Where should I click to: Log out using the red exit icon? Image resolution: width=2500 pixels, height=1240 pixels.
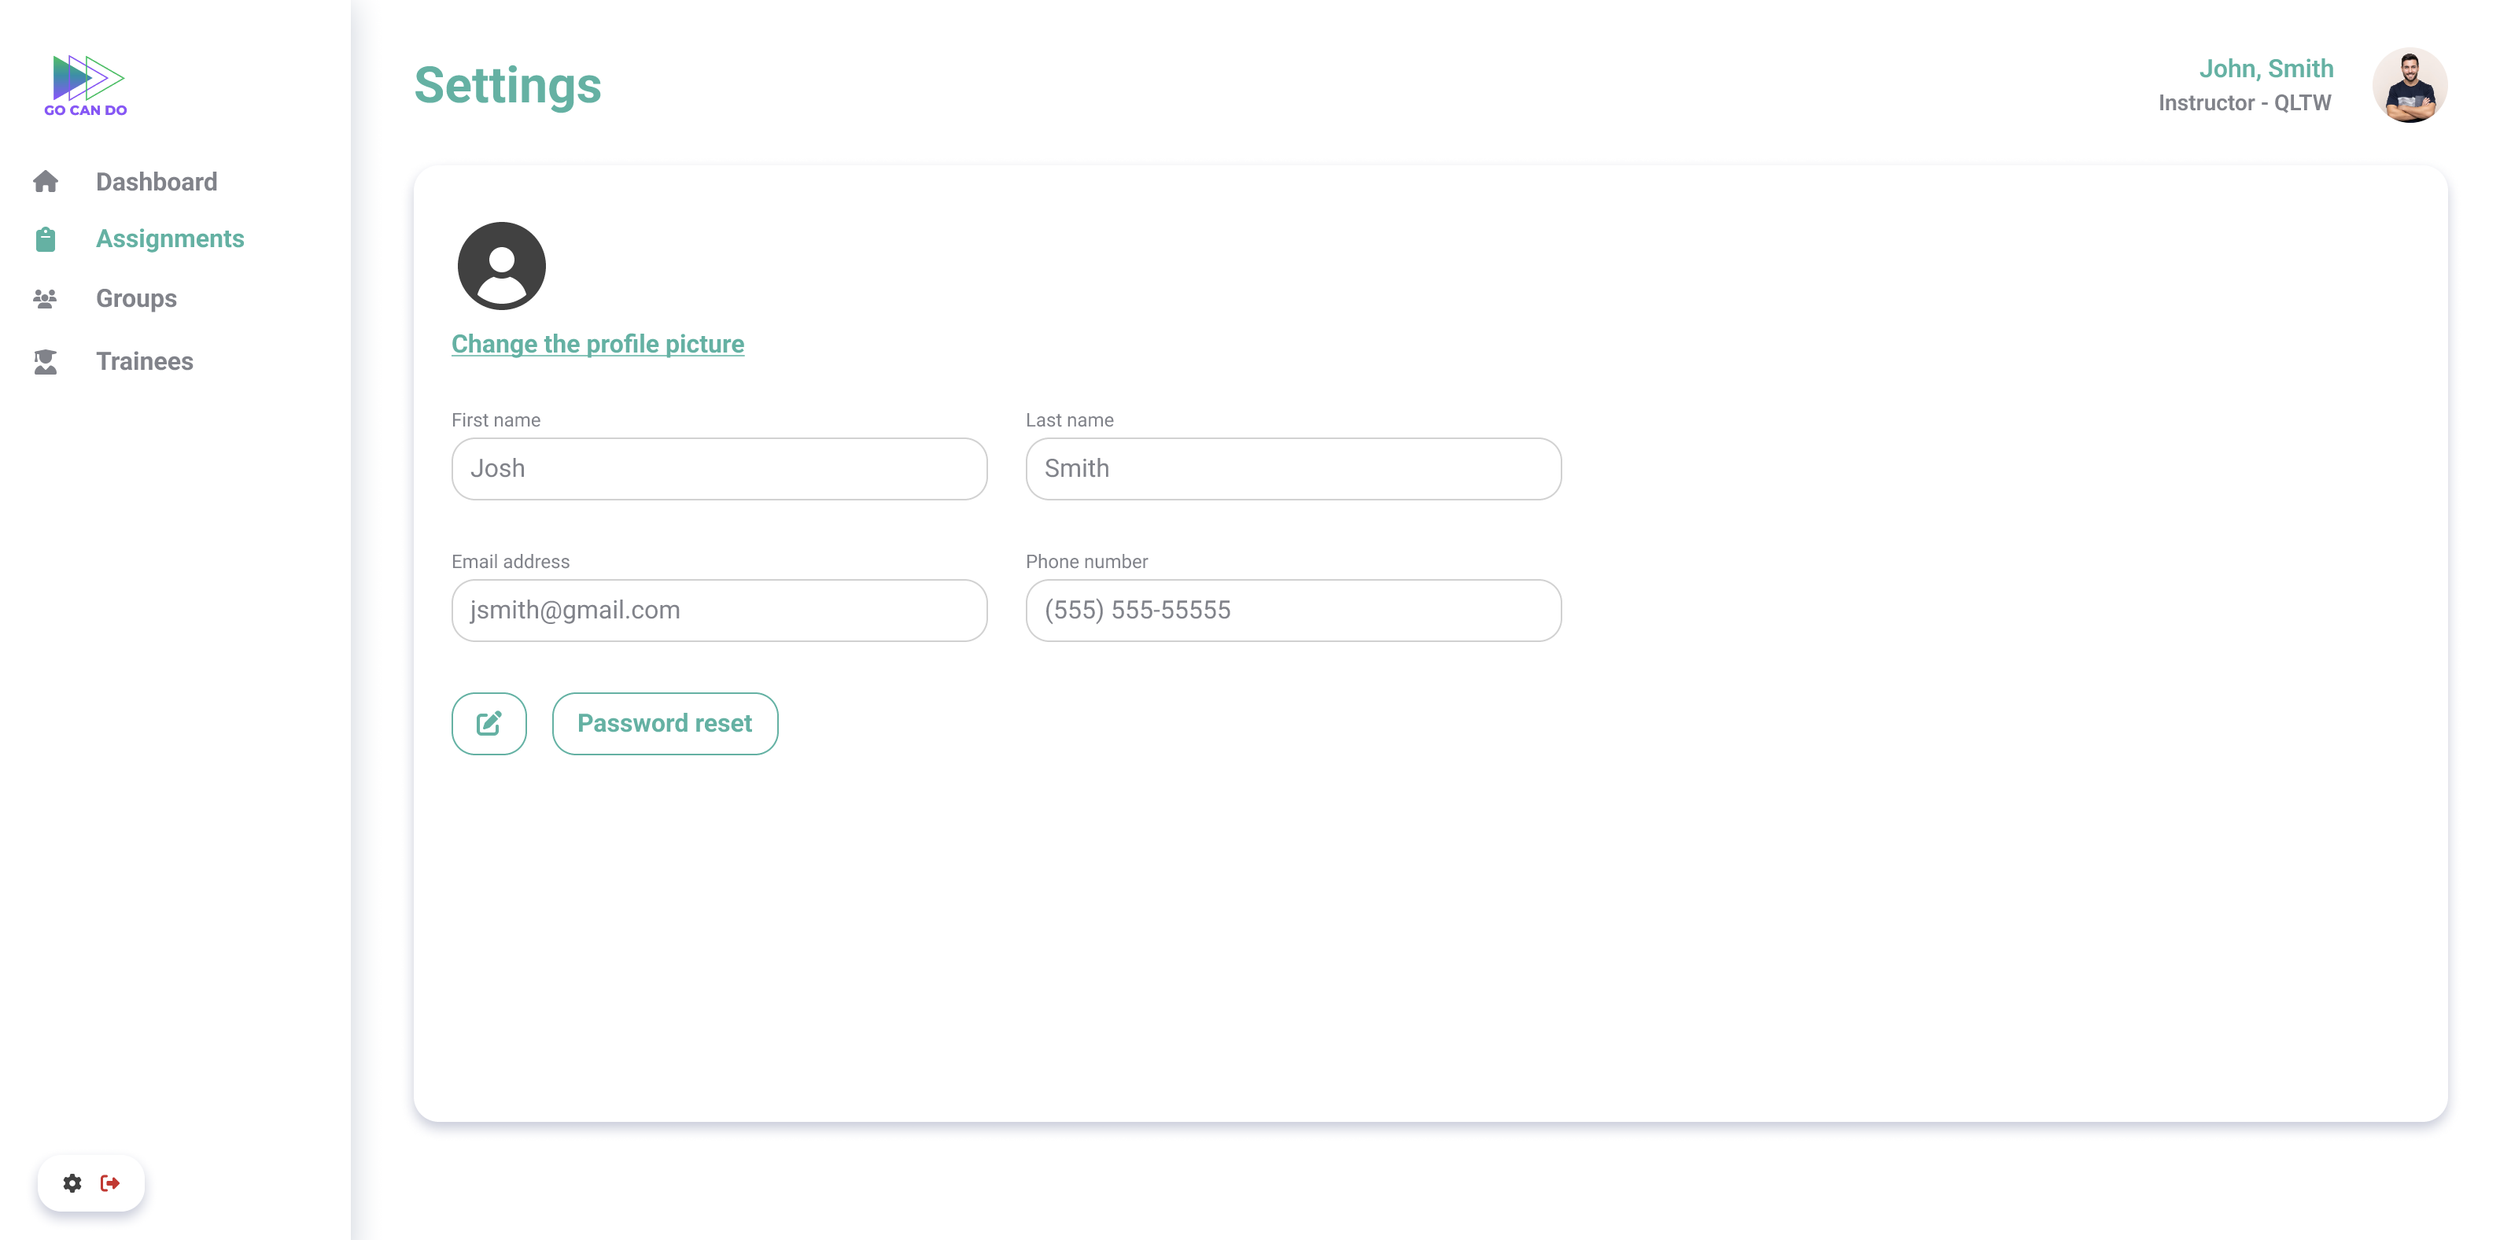(111, 1183)
